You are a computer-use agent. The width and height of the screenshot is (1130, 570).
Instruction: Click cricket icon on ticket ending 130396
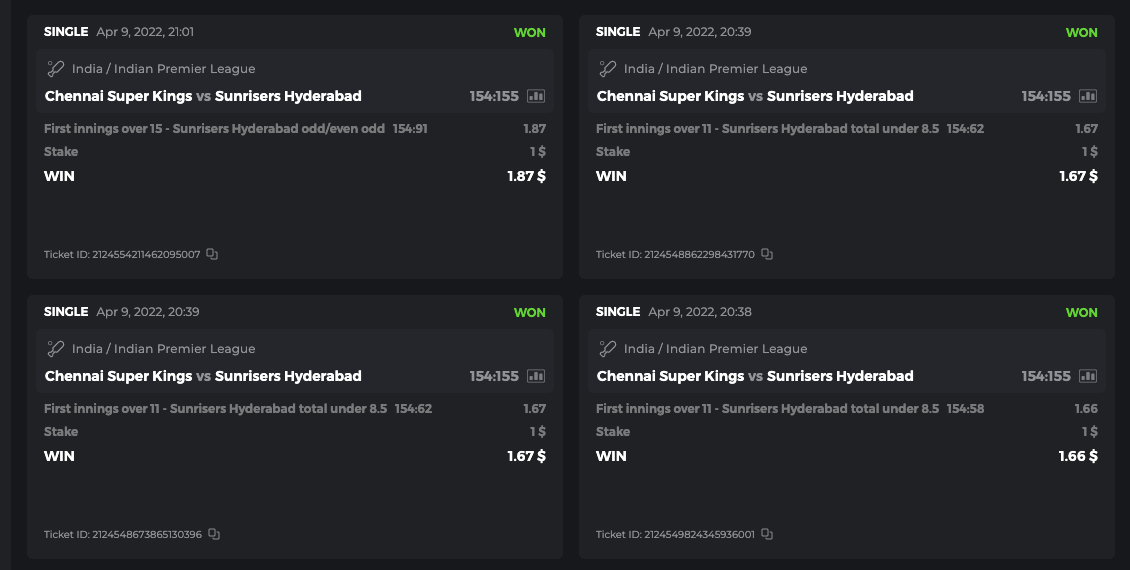click(x=56, y=349)
